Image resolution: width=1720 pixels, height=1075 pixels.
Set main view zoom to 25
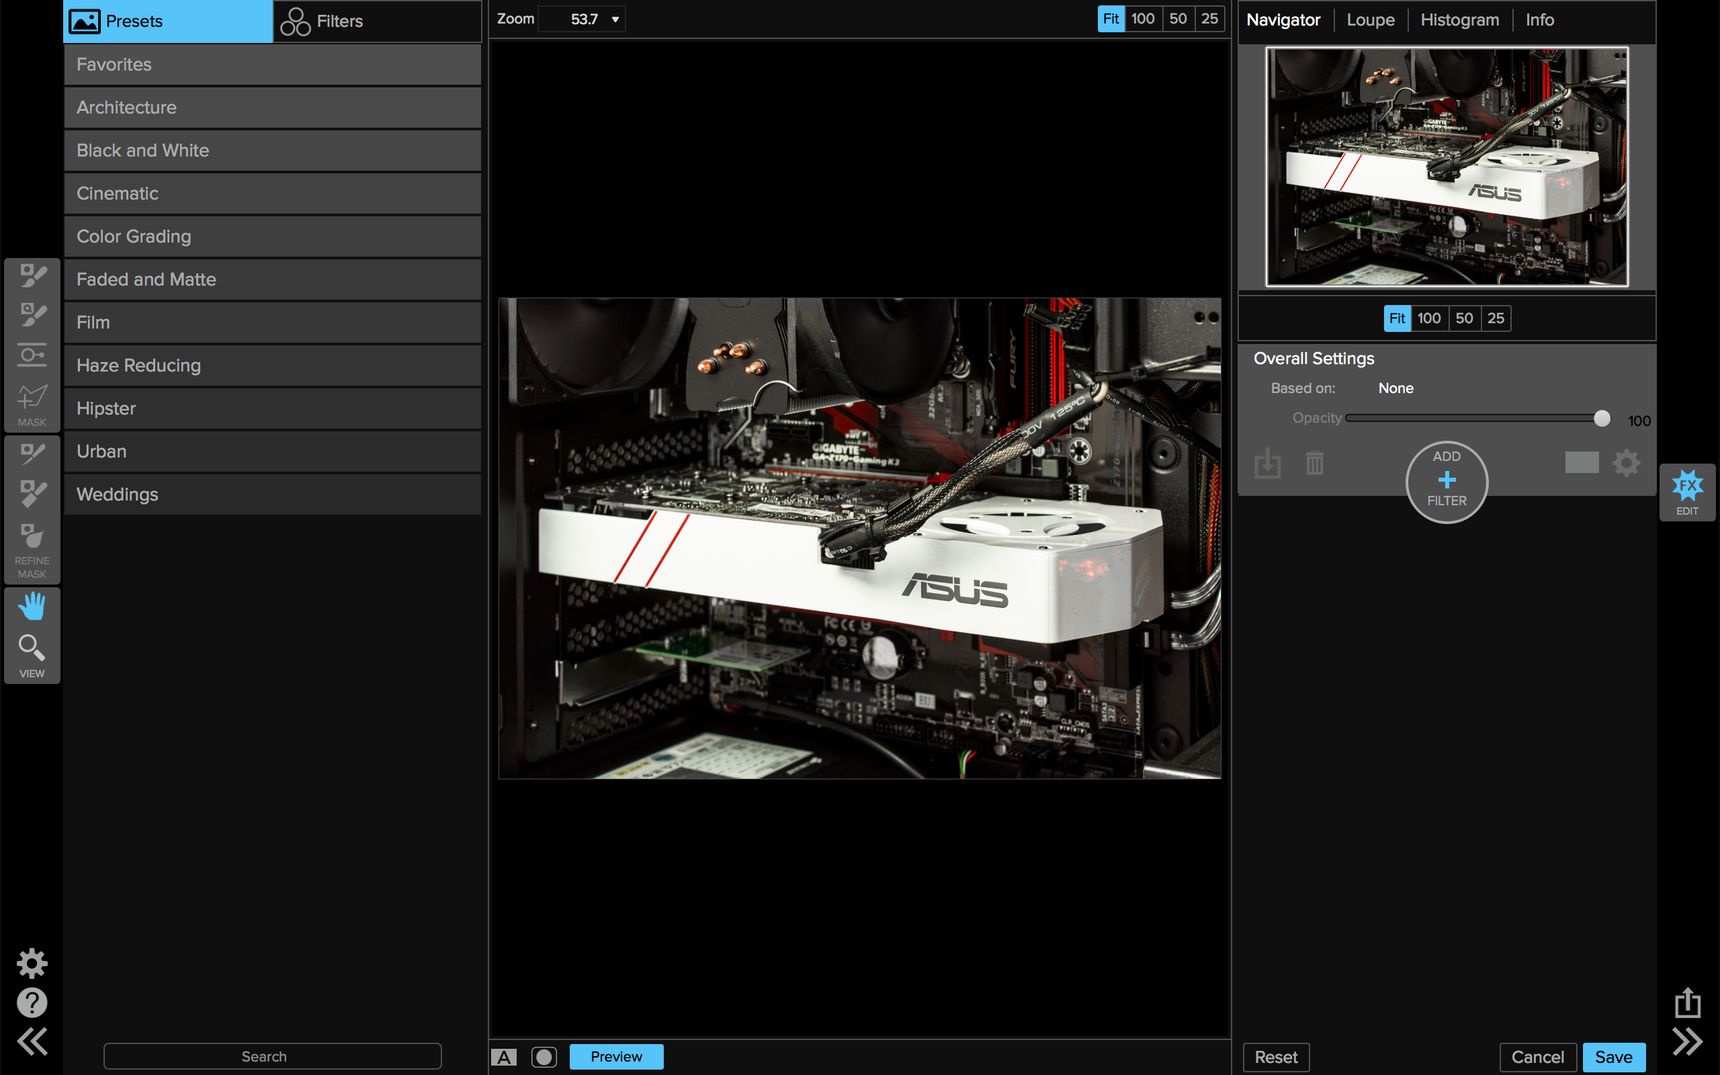point(1210,19)
